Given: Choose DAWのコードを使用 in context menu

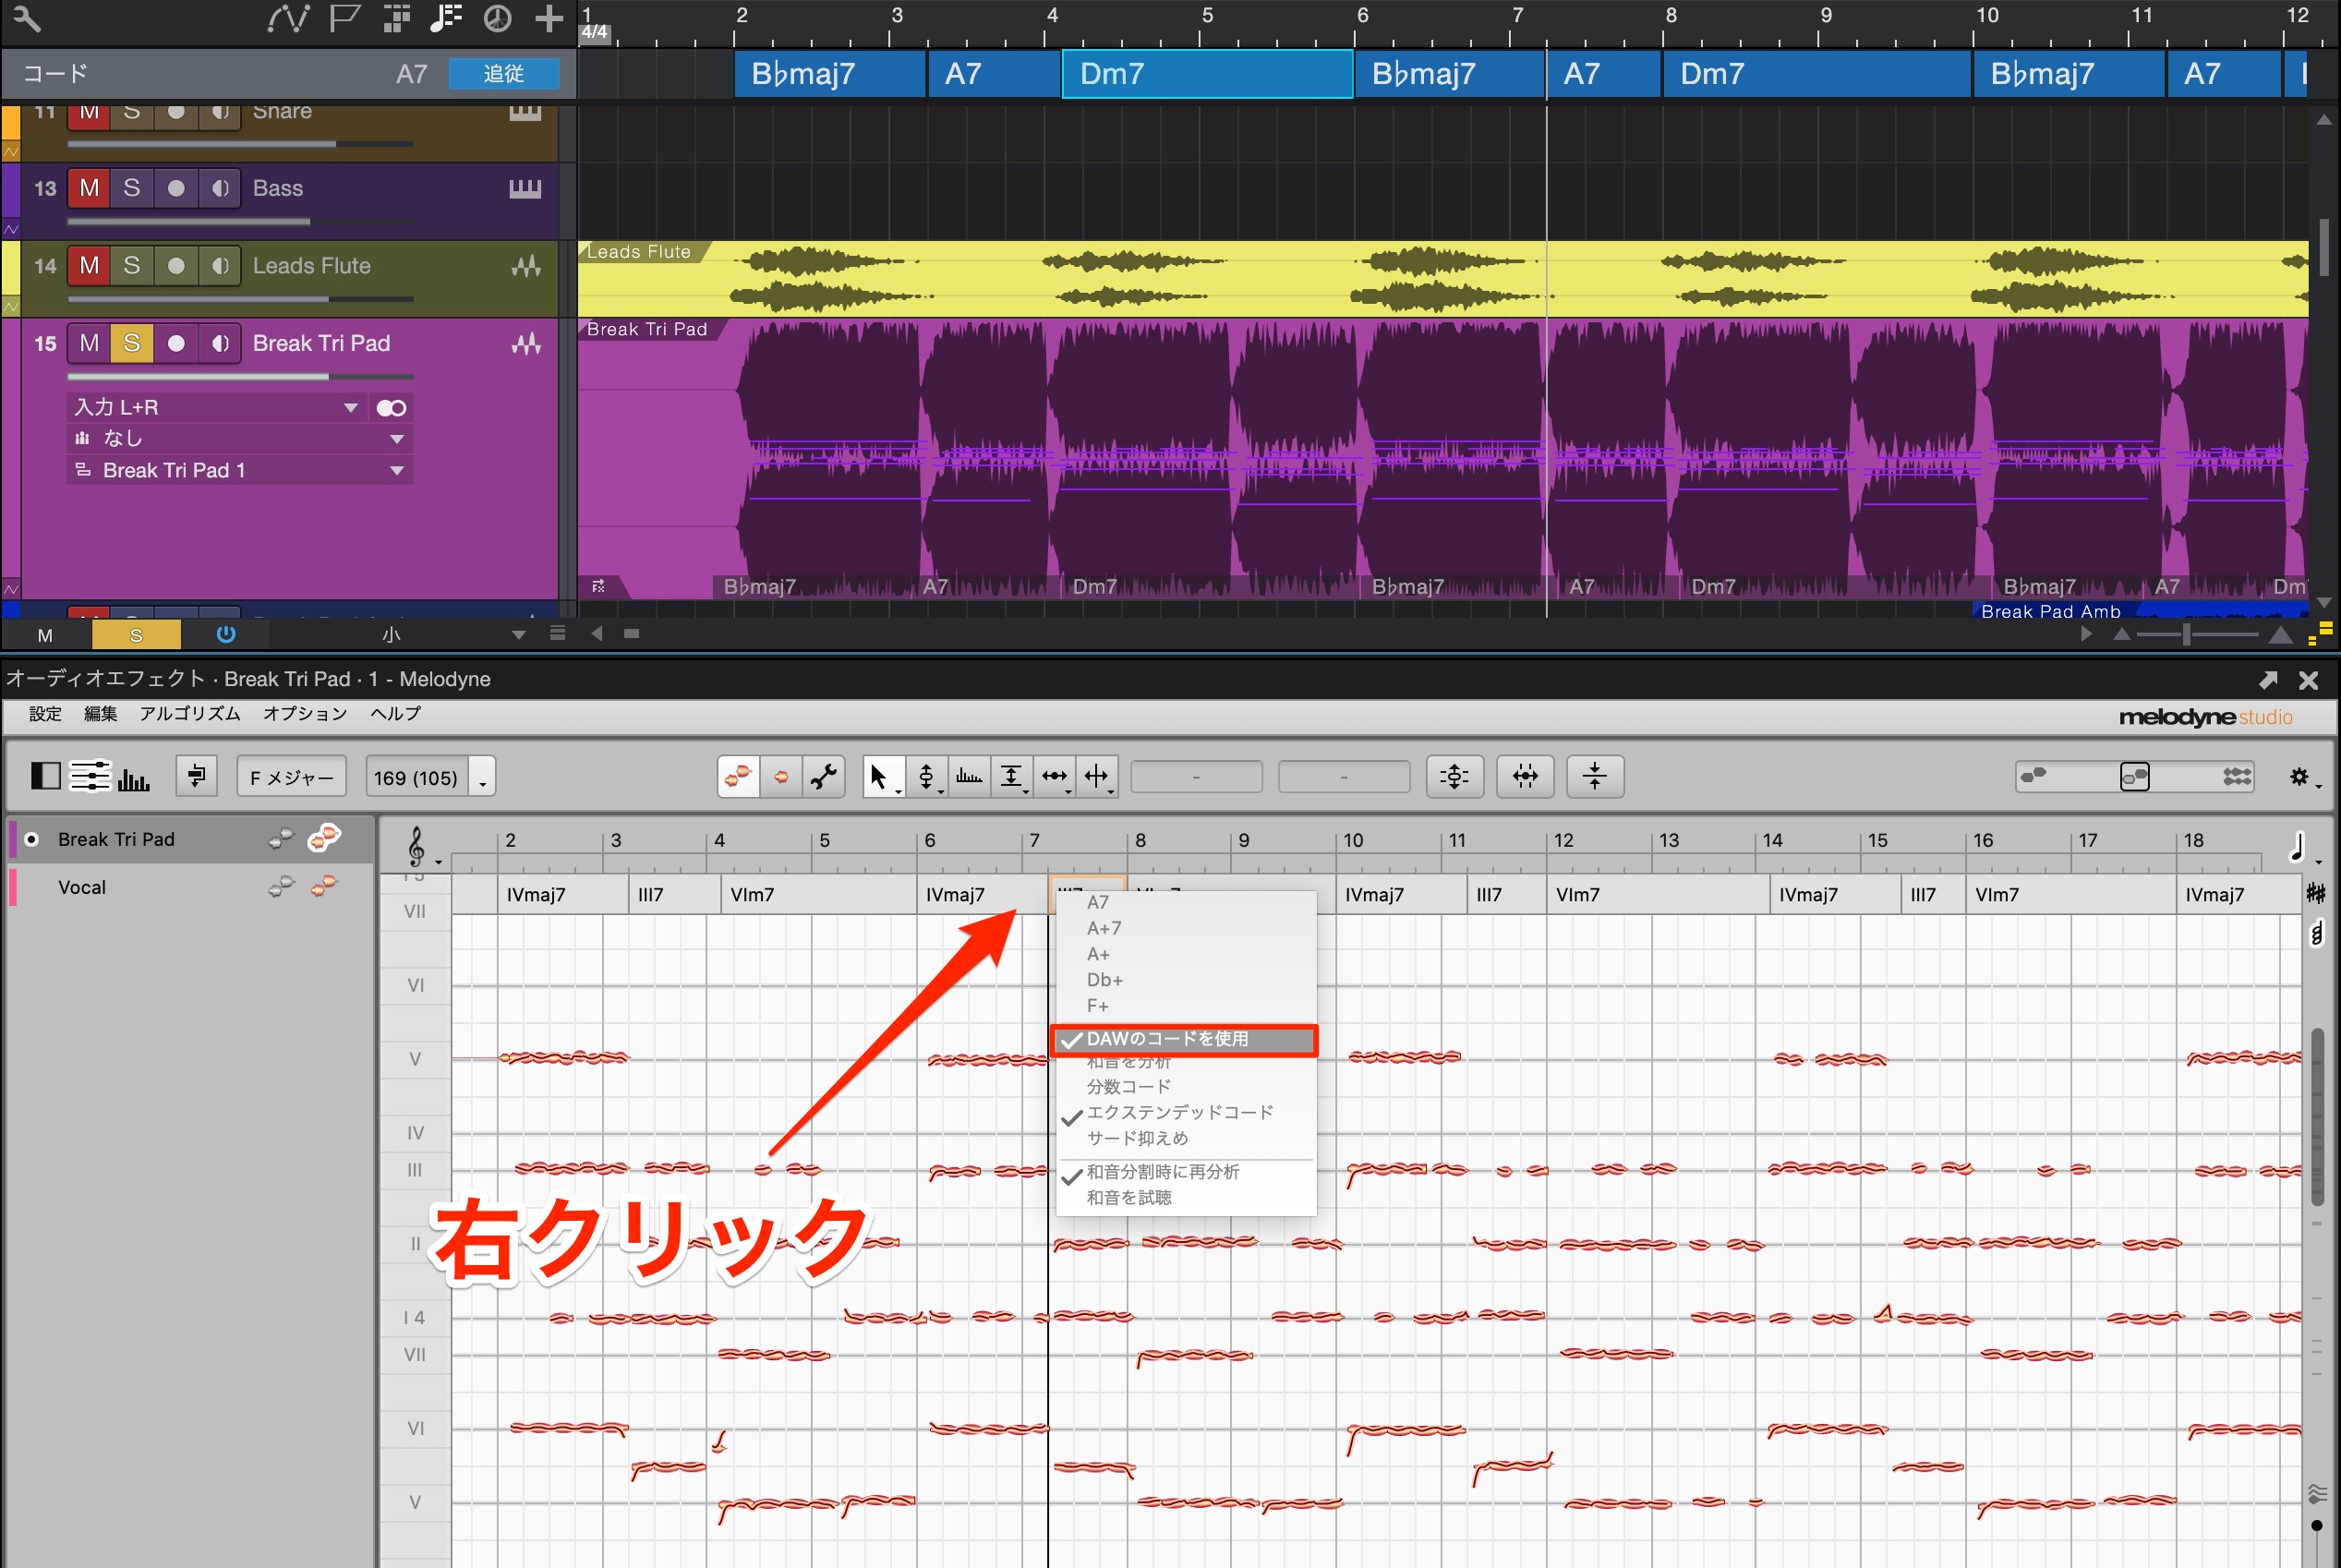Looking at the screenshot, I should click(x=1185, y=1040).
